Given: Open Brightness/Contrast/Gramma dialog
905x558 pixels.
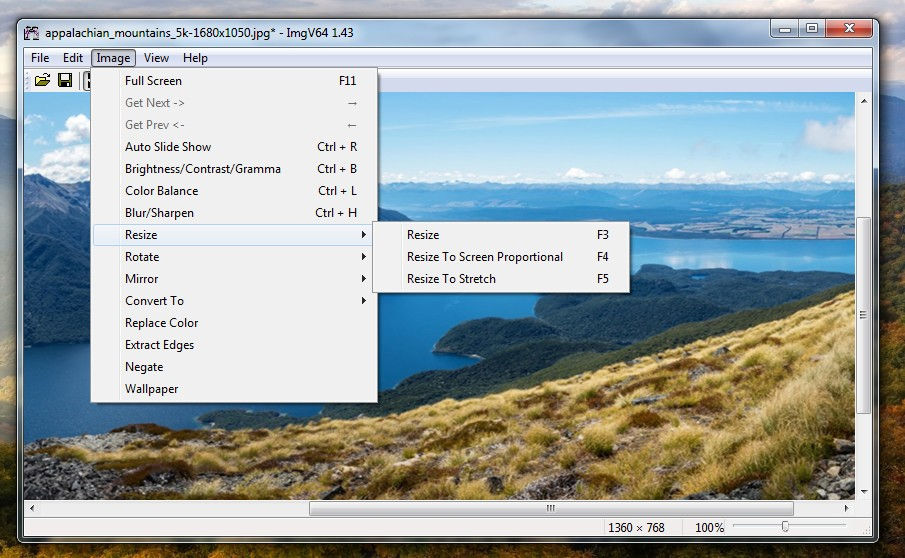Looking at the screenshot, I should coord(234,168).
